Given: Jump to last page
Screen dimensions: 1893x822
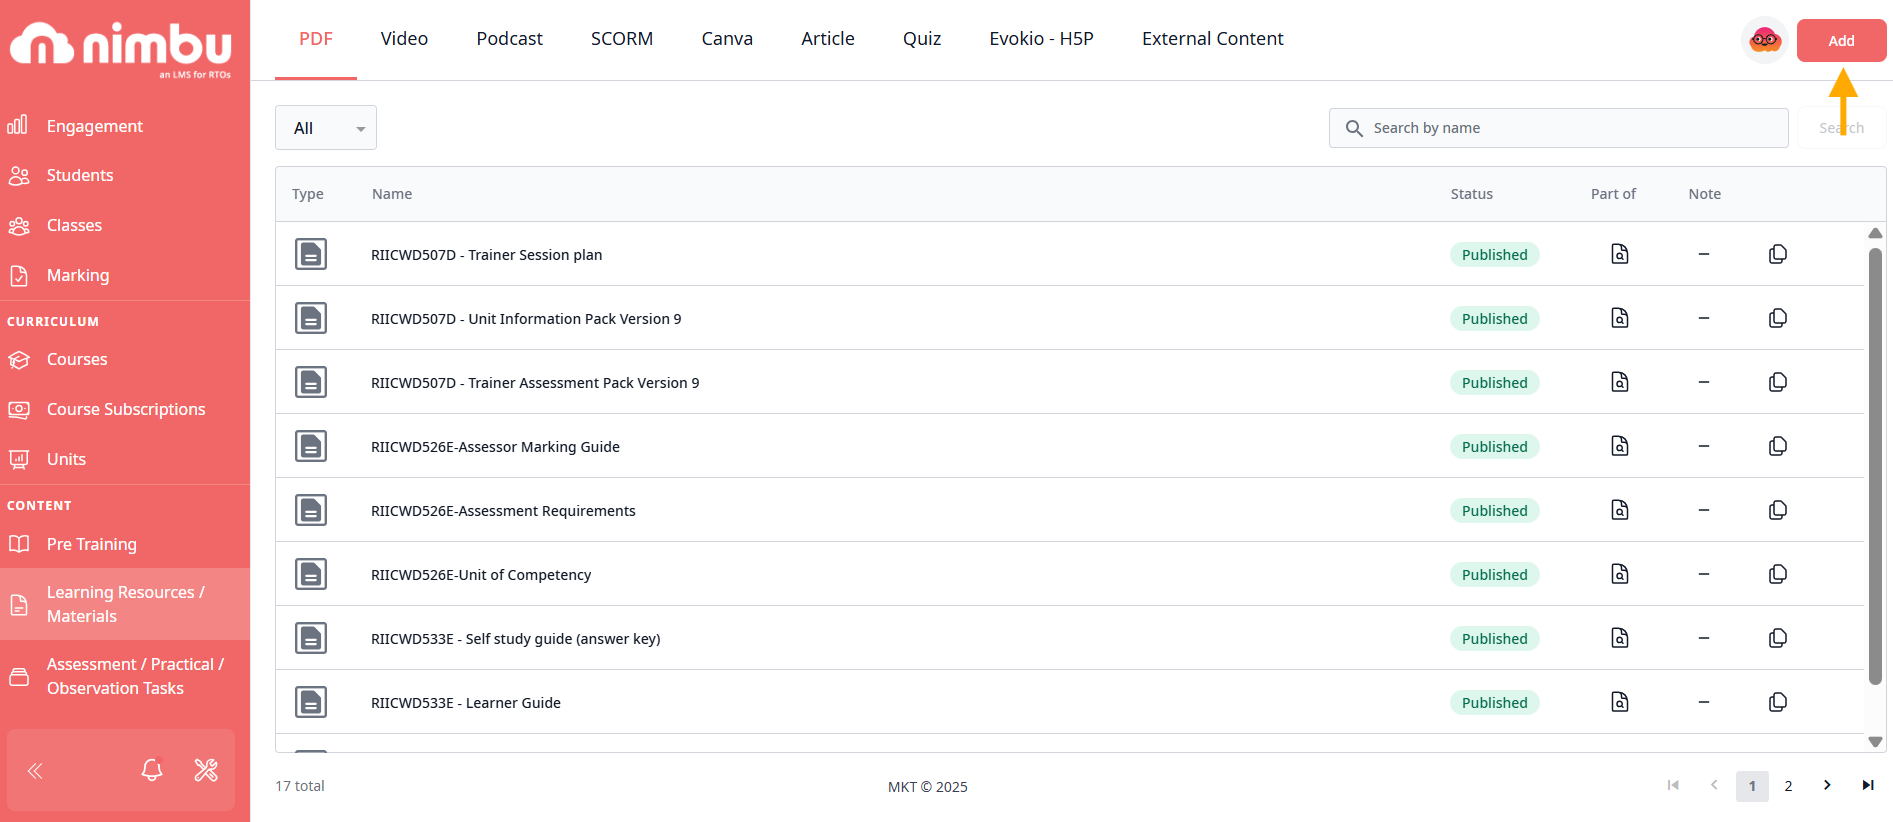Looking at the screenshot, I should [1867, 785].
